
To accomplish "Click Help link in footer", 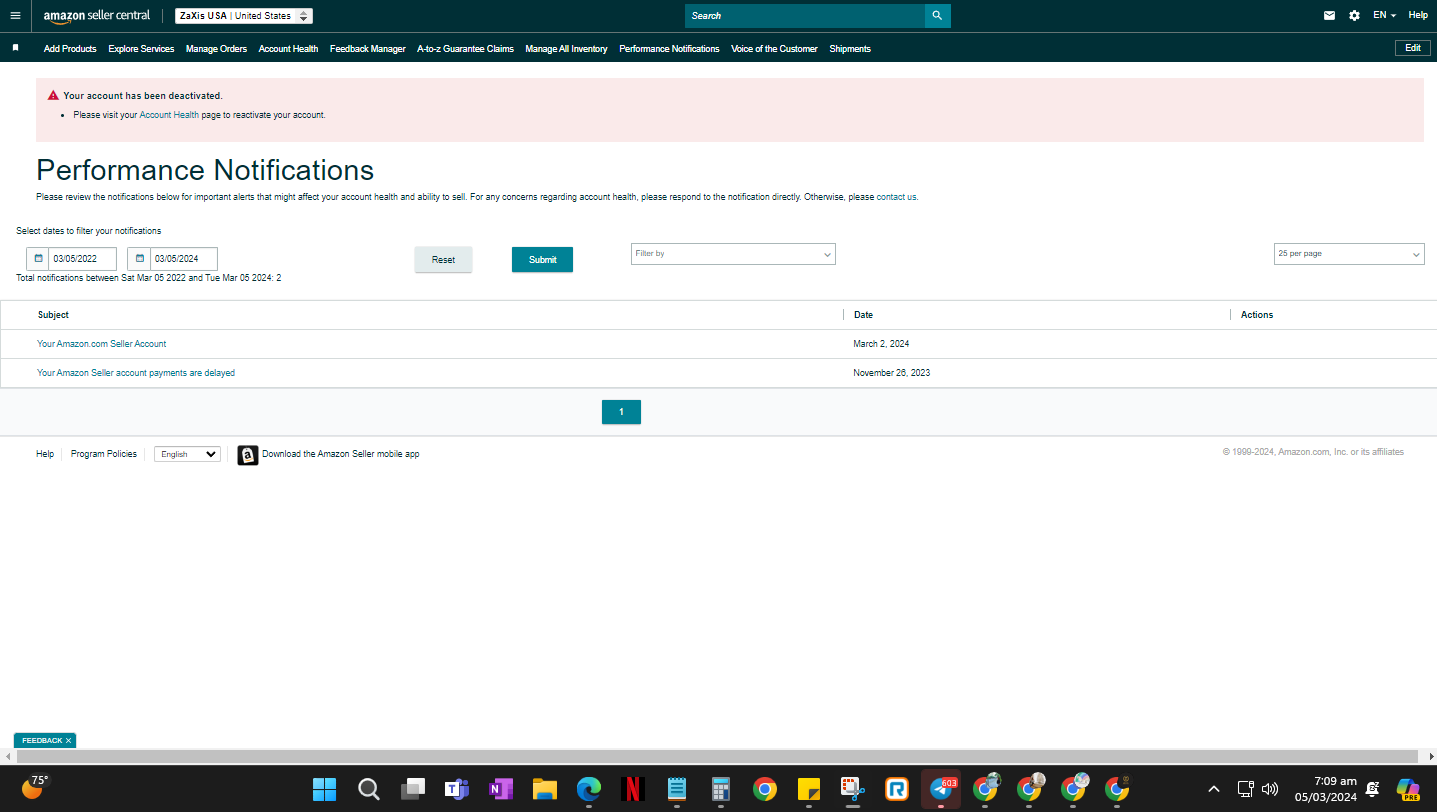I will click(x=45, y=454).
